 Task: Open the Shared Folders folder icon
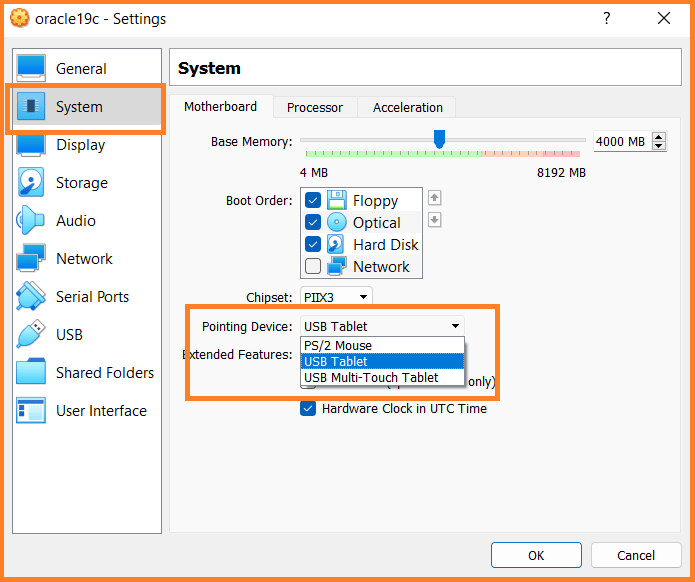pos(30,371)
